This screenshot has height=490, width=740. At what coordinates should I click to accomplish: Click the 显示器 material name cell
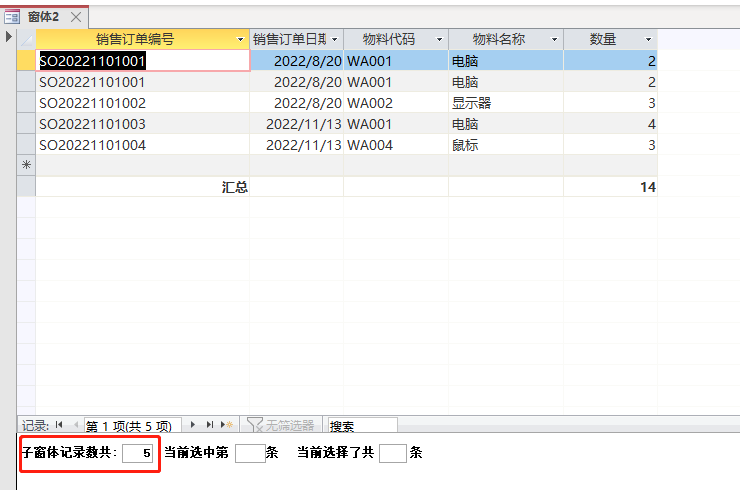[x=506, y=103]
